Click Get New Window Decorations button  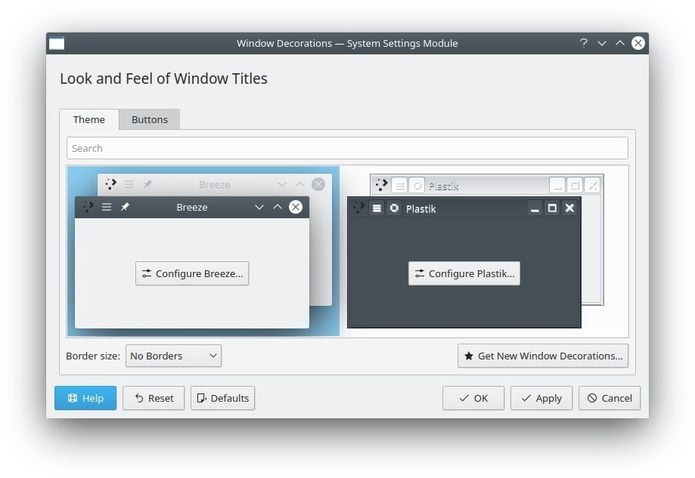[543, 356]
